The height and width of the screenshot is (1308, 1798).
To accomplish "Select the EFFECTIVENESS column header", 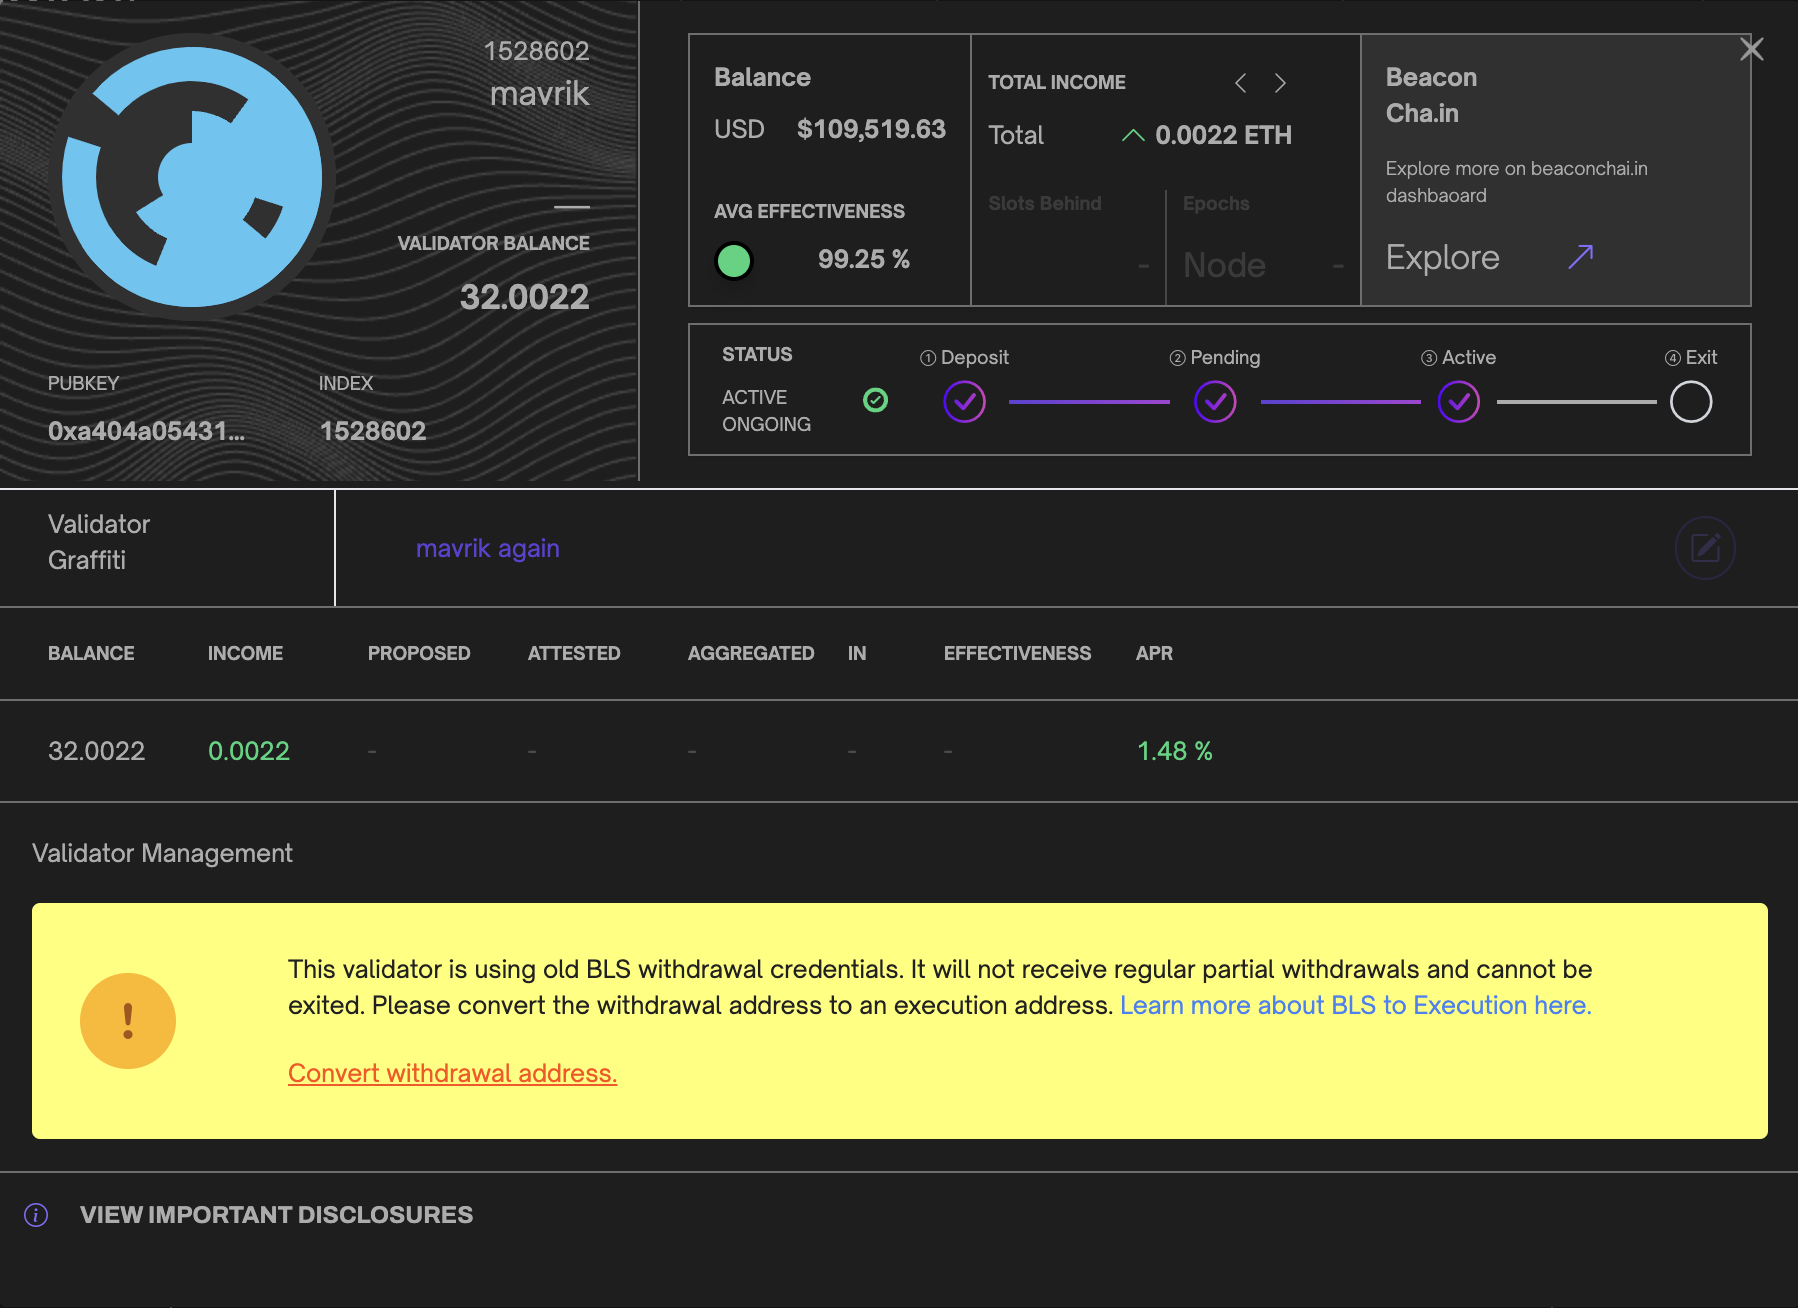I will click(1017, 653).
